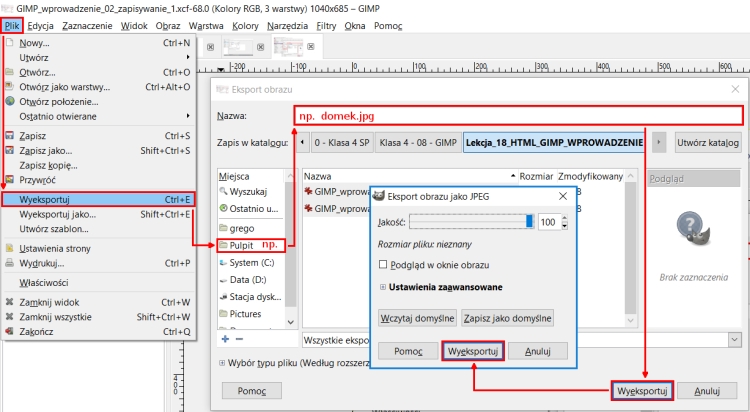Choose Nowy... from the Plik menu
750x412 pixels.
tap(98, 43)
